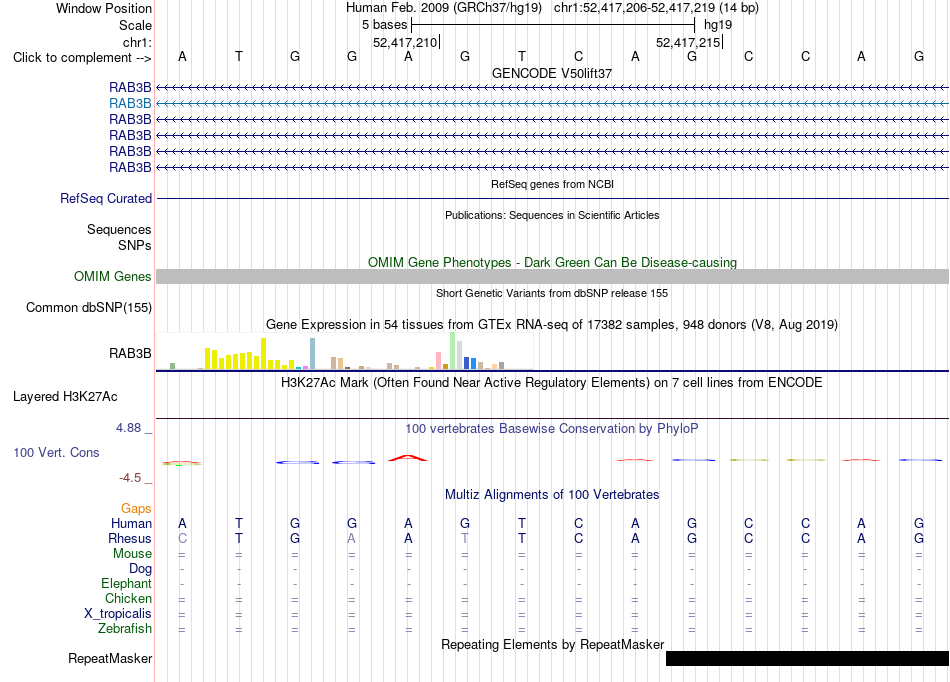
Task: Click the RAB3B label beside the expression chart
Action: (x=130, y=353)
